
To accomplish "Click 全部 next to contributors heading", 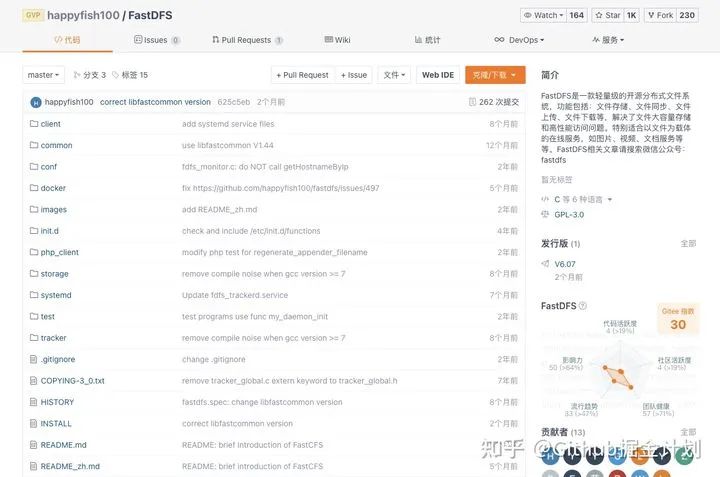I will pyautogui.click(x=688, y=432).
